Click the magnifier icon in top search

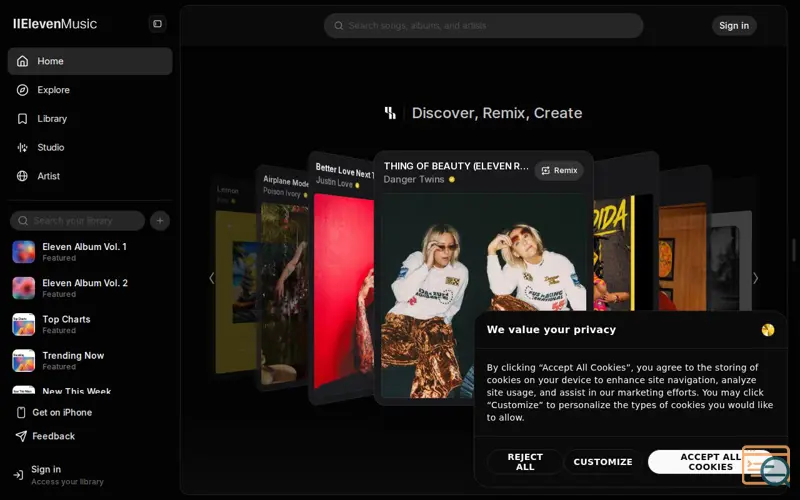point(338,26)
